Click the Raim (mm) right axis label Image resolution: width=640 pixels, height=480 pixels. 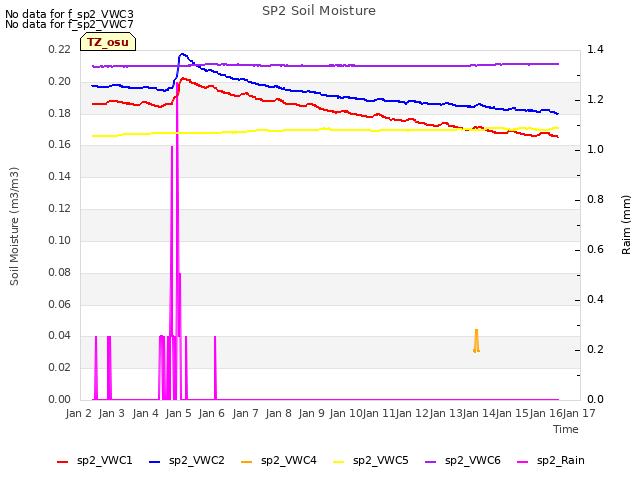626,225
